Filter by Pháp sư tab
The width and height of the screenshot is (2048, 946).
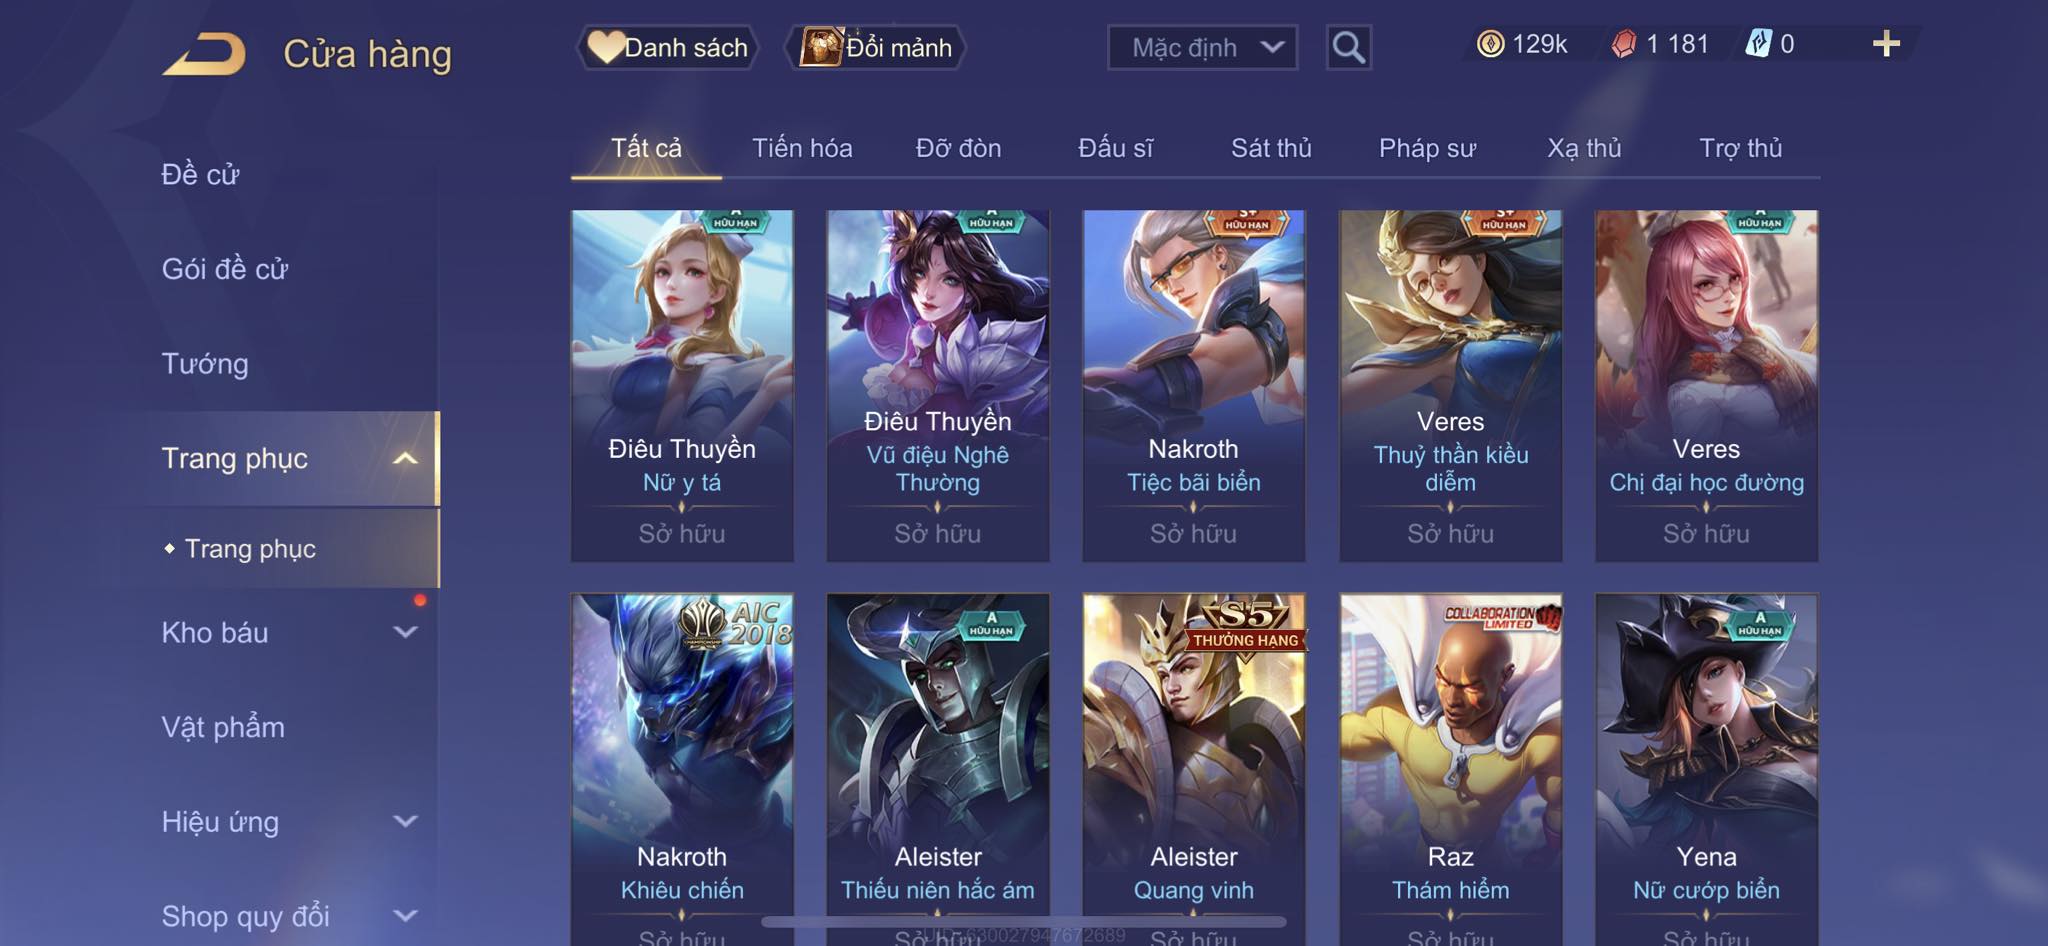pyautogui.click(x=1427, y=148)
